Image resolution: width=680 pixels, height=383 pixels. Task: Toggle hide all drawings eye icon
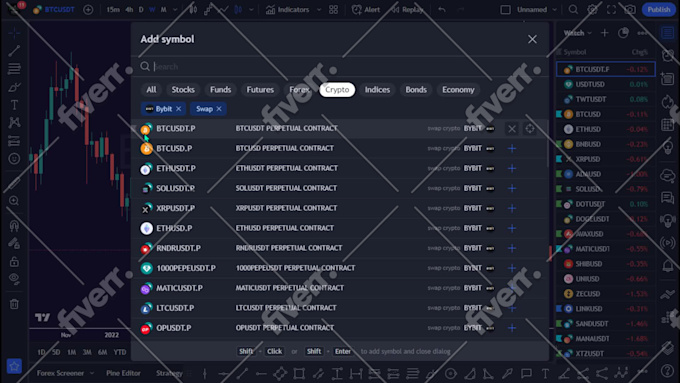point(14,279)
